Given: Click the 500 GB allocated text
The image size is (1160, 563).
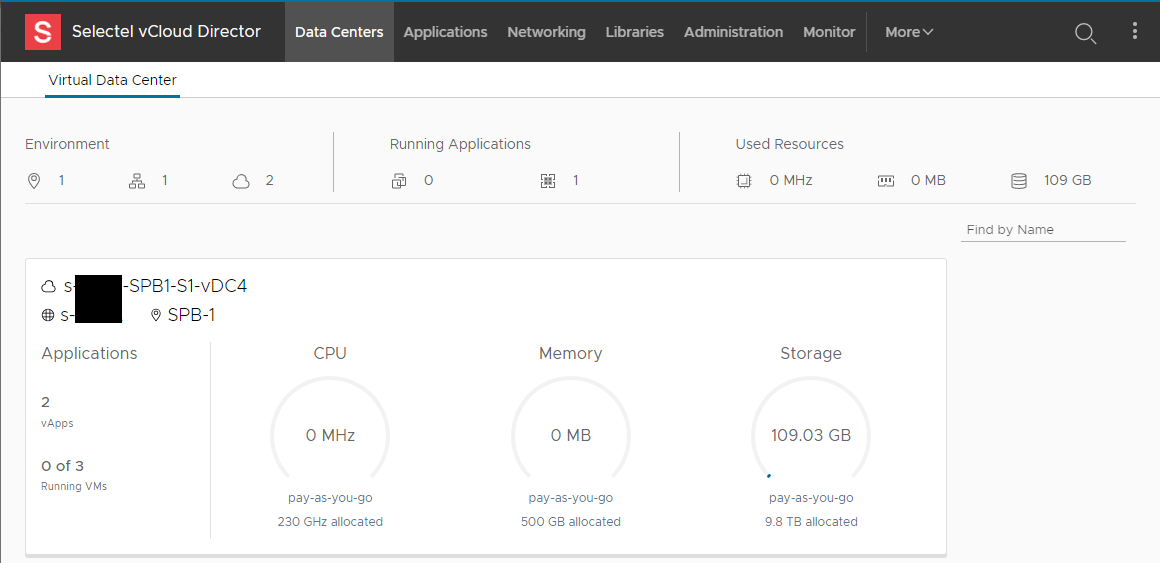Looking at the screenshot, I should (x=570, y=522).
